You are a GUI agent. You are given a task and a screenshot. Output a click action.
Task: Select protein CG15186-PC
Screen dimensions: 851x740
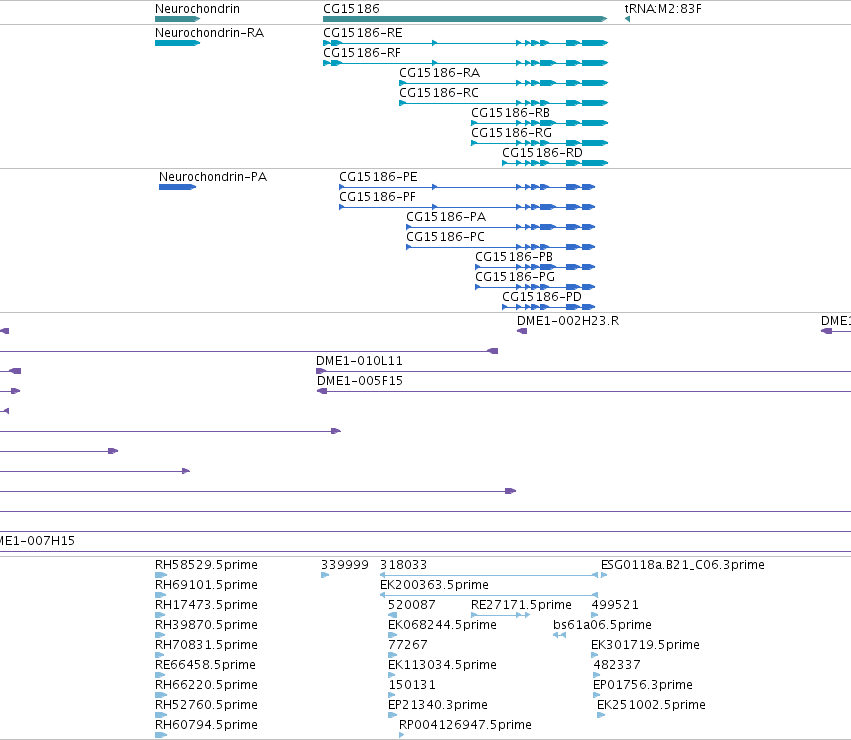tap(446, 237)
